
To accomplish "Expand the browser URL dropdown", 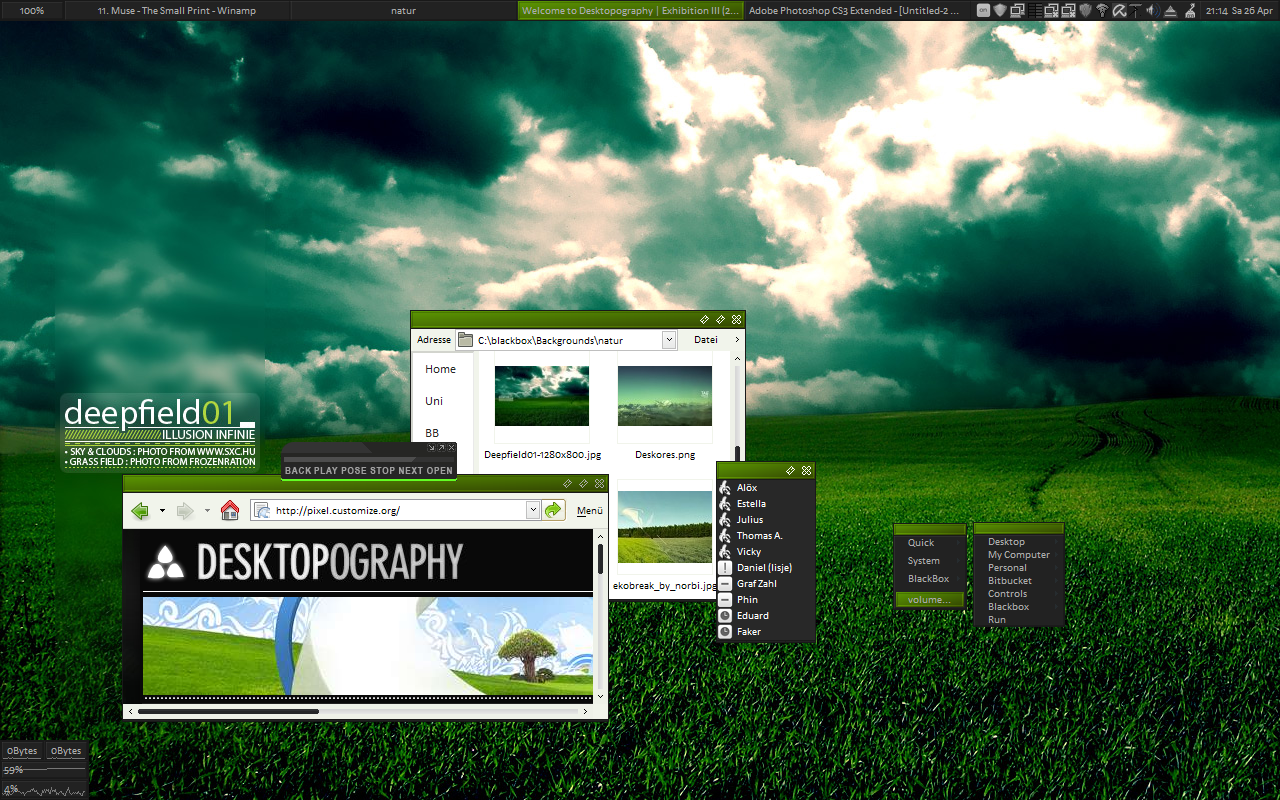I will 533,510.
